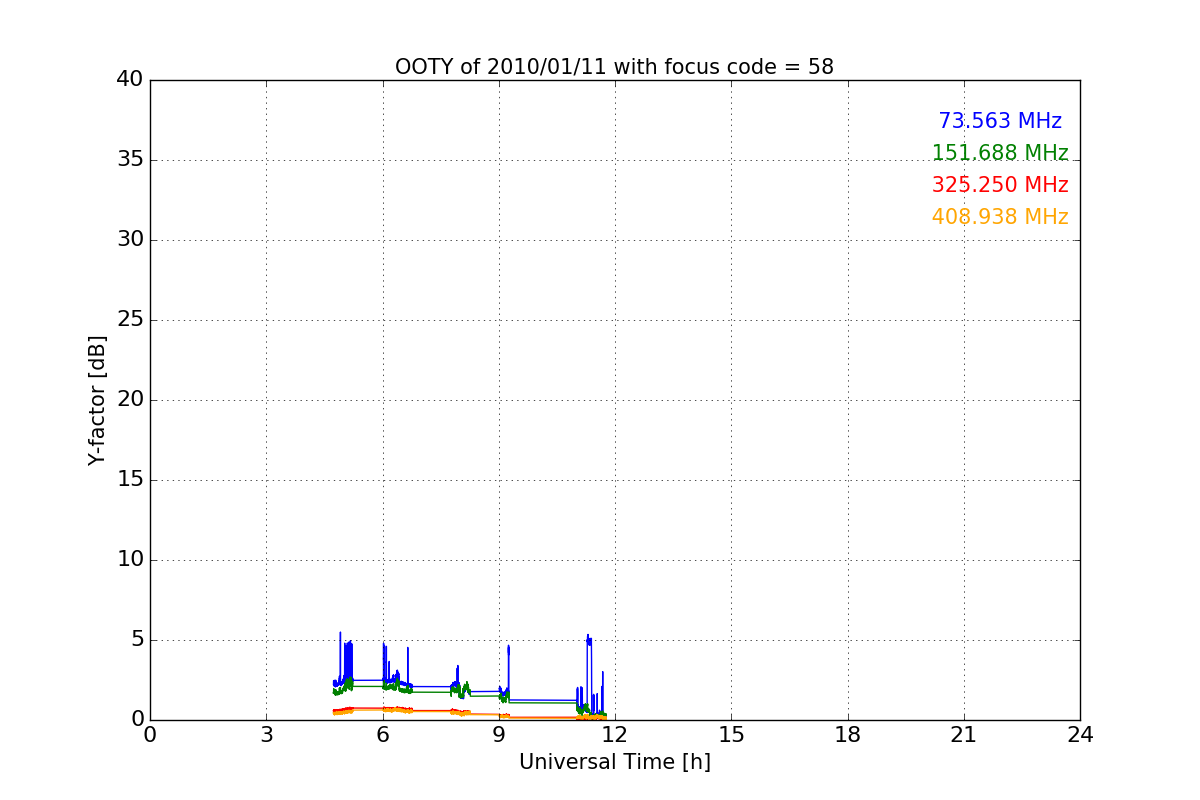
Task: Click the Y-factor [dB] axis label
Action: [x=97, y=400]
